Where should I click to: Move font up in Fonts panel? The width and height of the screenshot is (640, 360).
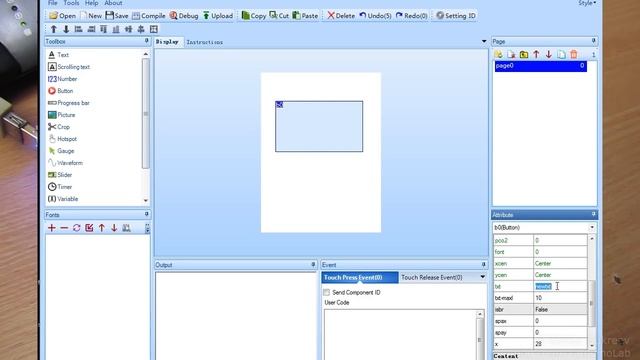[102, 228]
